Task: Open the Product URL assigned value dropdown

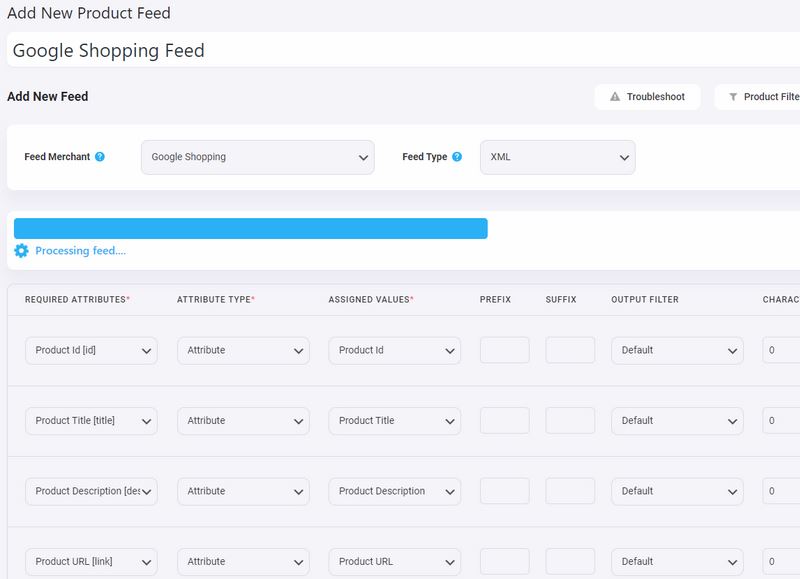Action: coord(395,562)
